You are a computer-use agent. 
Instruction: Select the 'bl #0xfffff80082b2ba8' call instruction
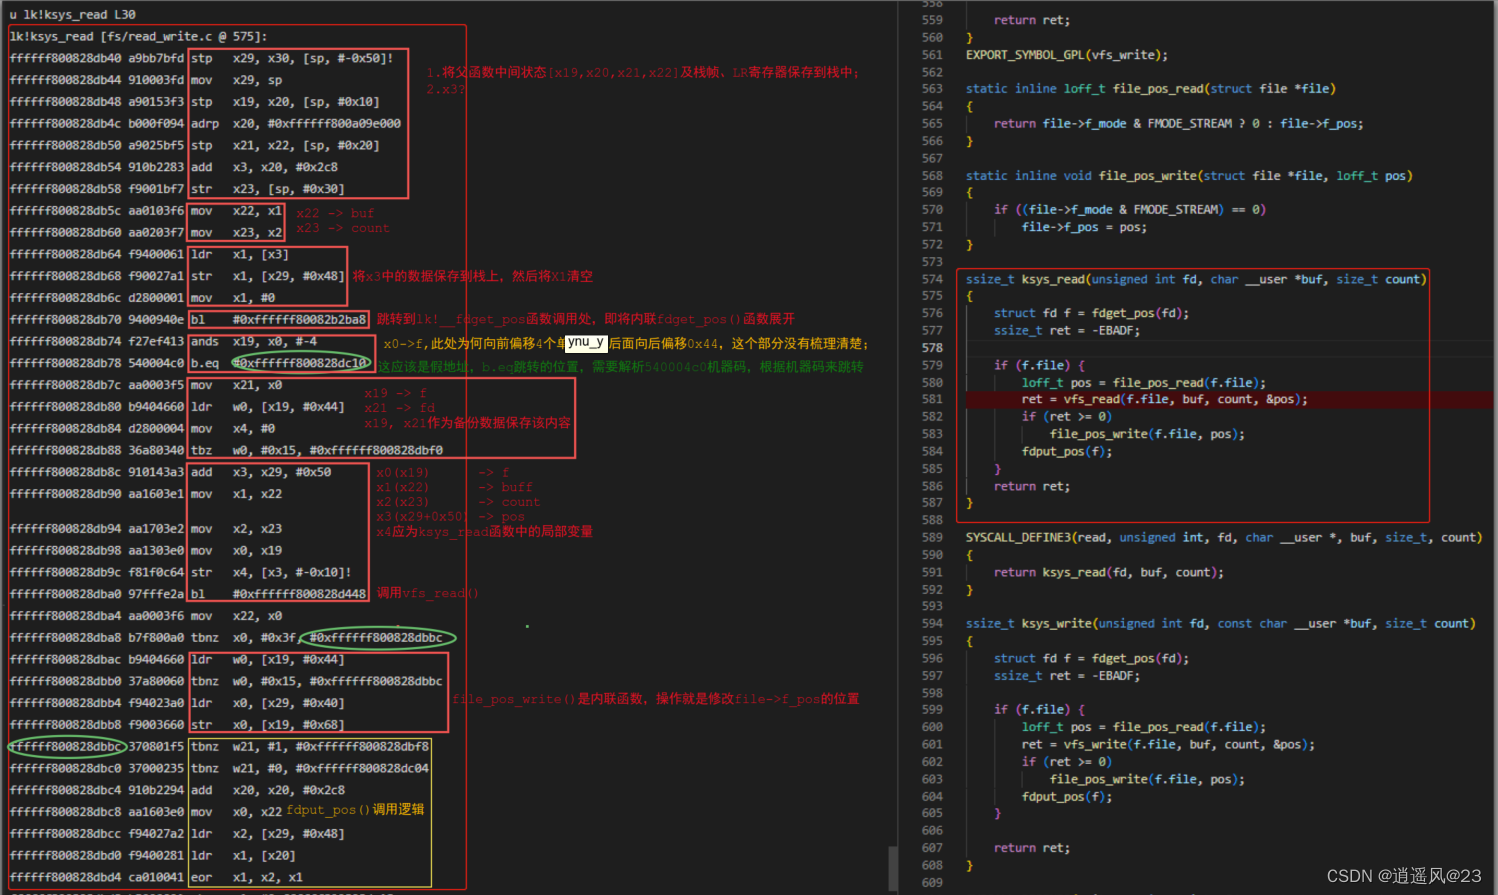point(279,320)
